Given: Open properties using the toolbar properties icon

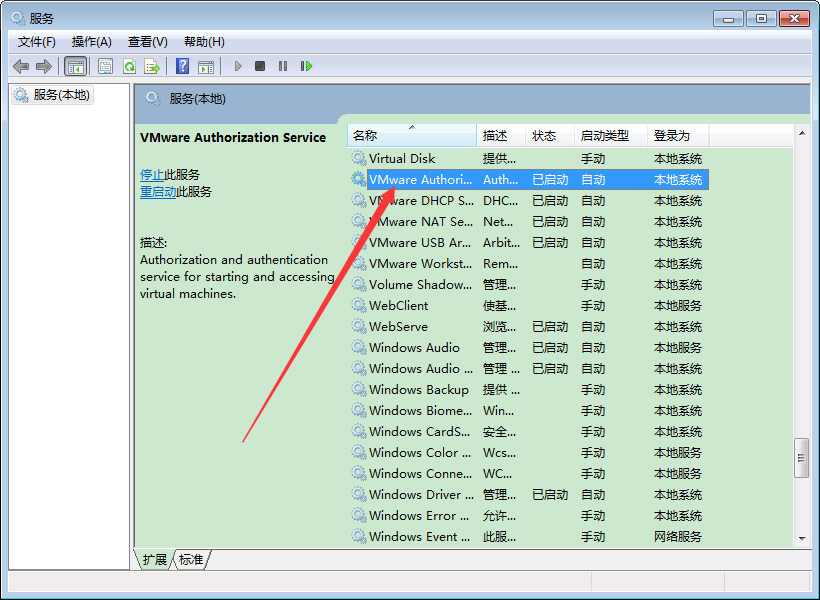Looking at the screenshot, I should coord(105,66).
